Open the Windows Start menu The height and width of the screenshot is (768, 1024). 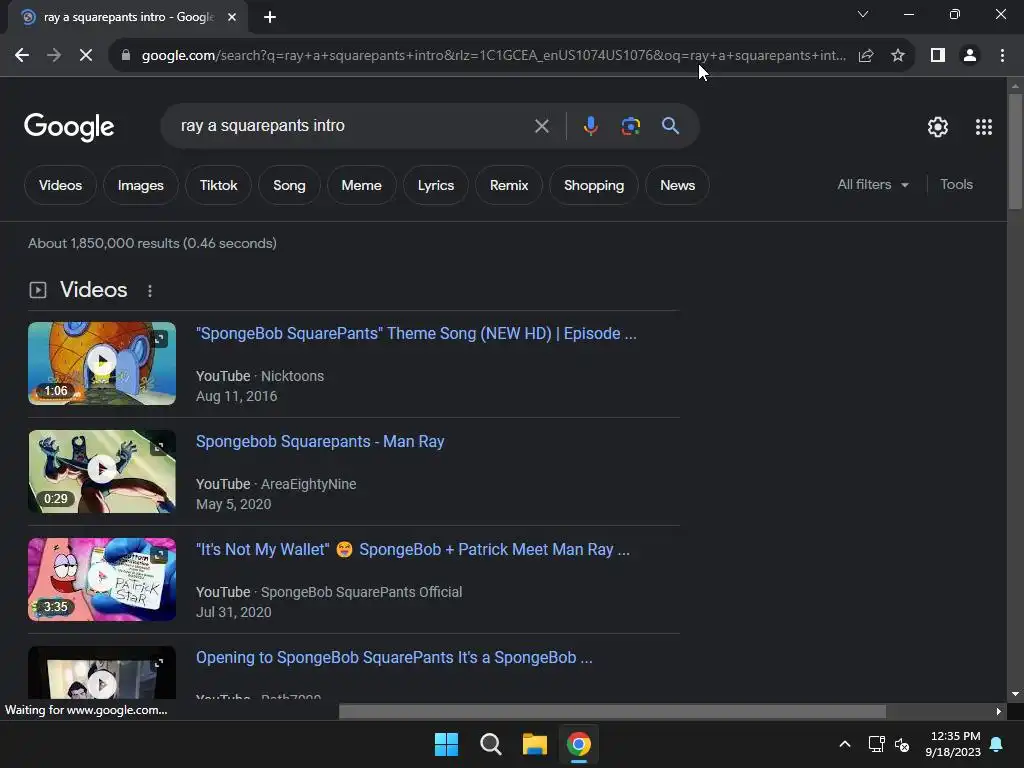click(447, 744)
